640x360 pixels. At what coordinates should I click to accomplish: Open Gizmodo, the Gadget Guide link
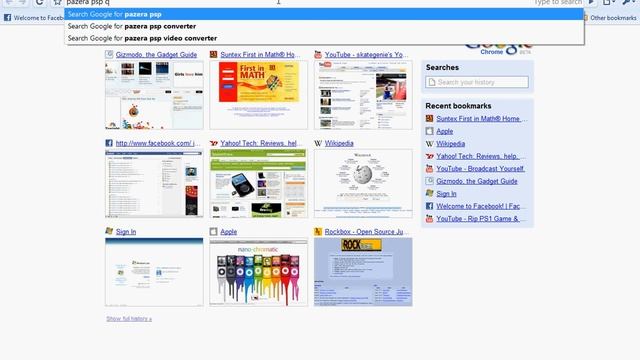156,55
